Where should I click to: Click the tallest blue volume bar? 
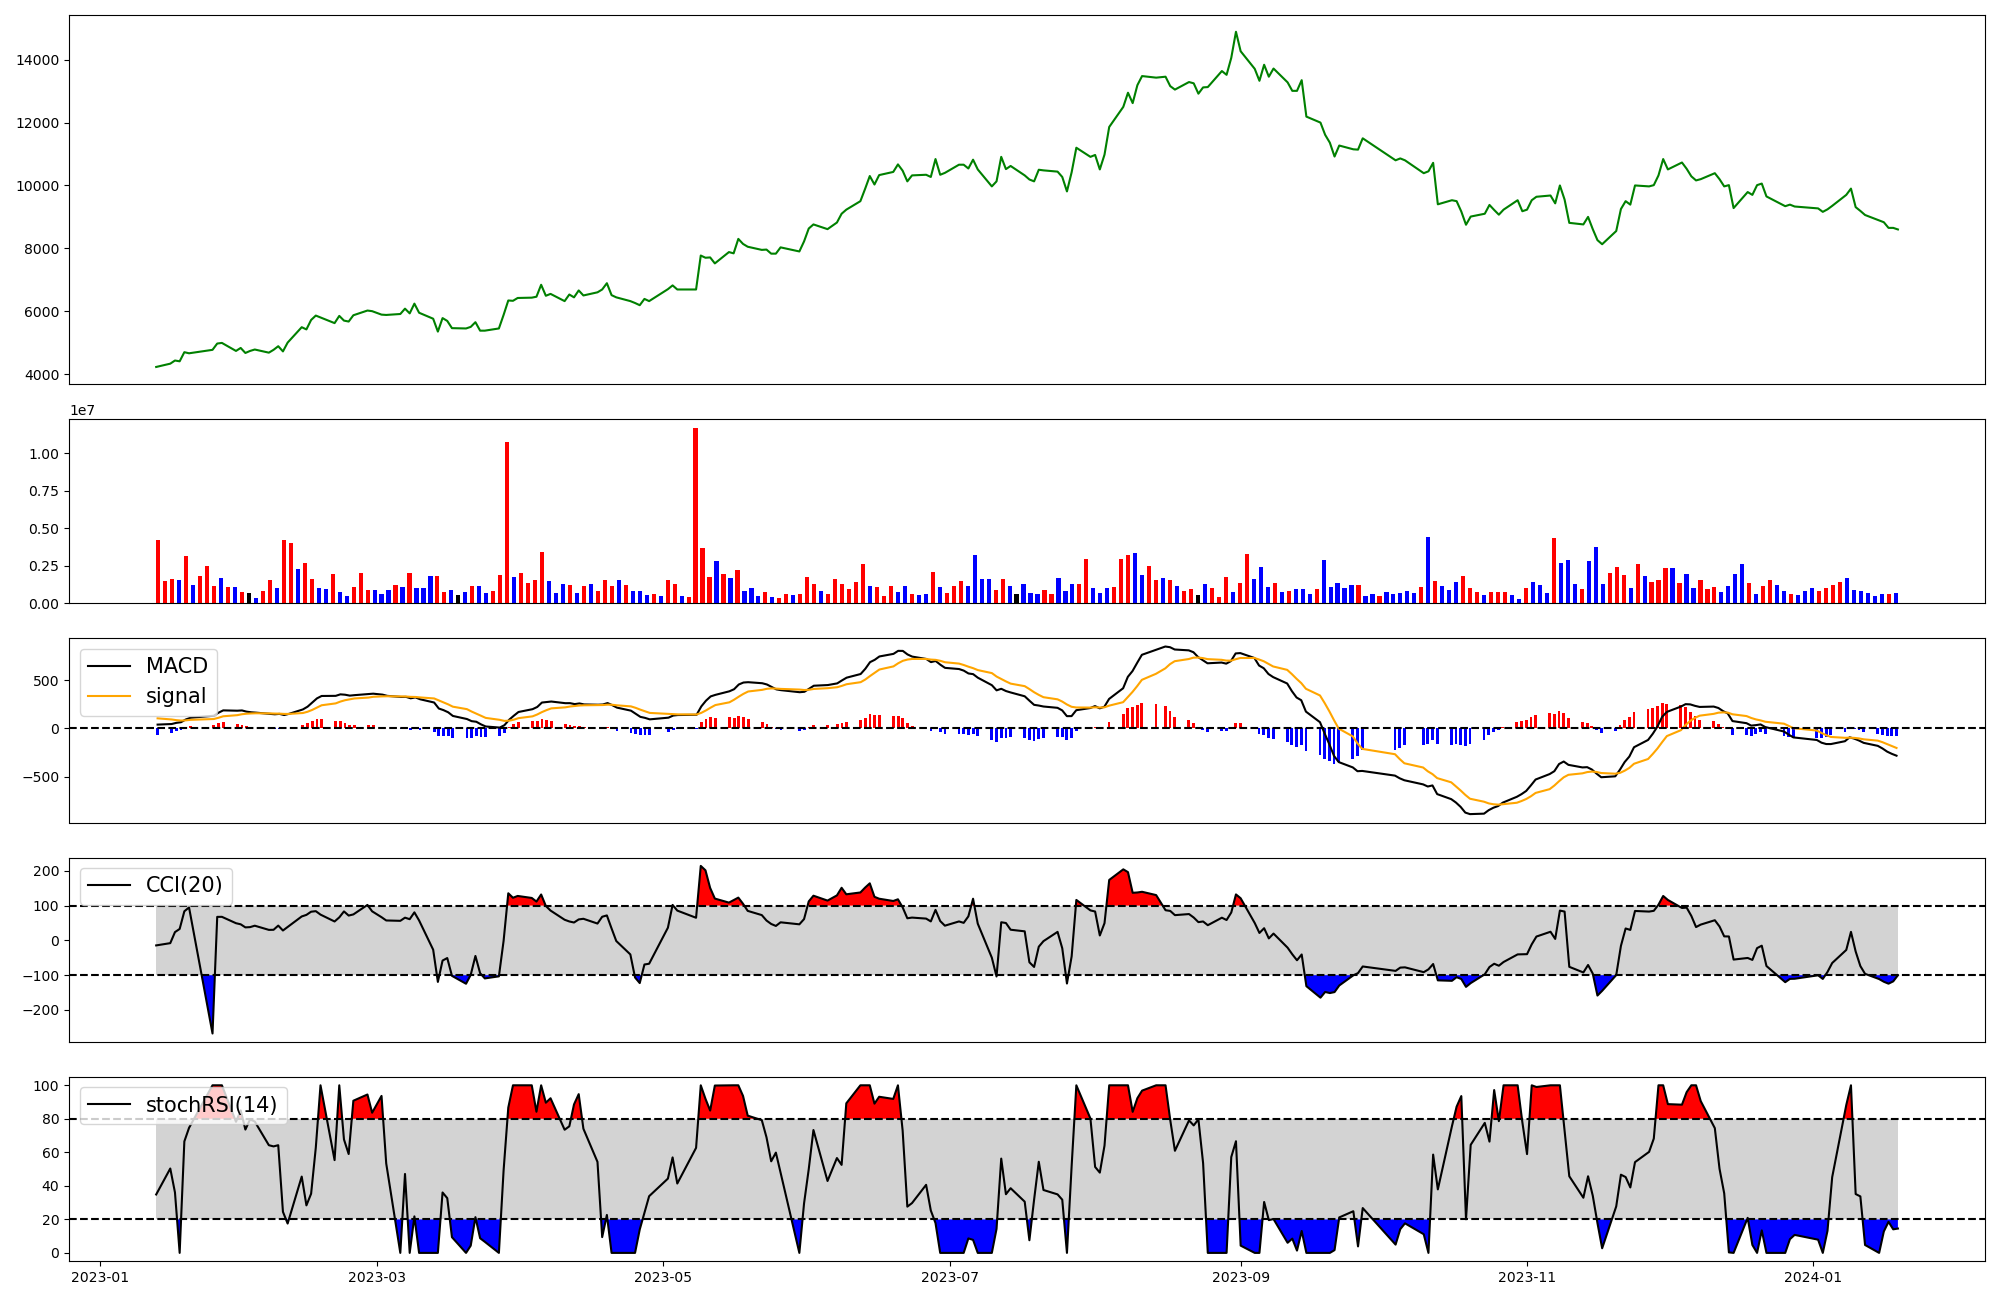point(1428,570)
